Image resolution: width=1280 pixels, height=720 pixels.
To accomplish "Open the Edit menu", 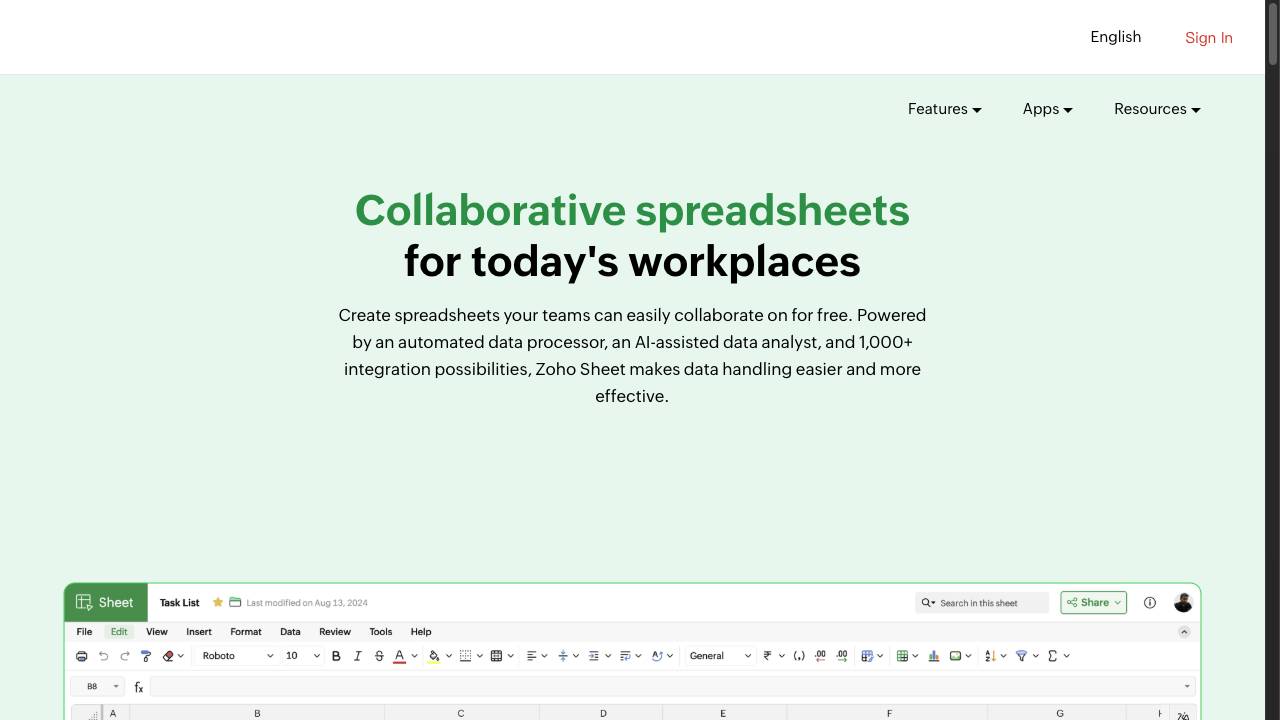I will [119, 632].
